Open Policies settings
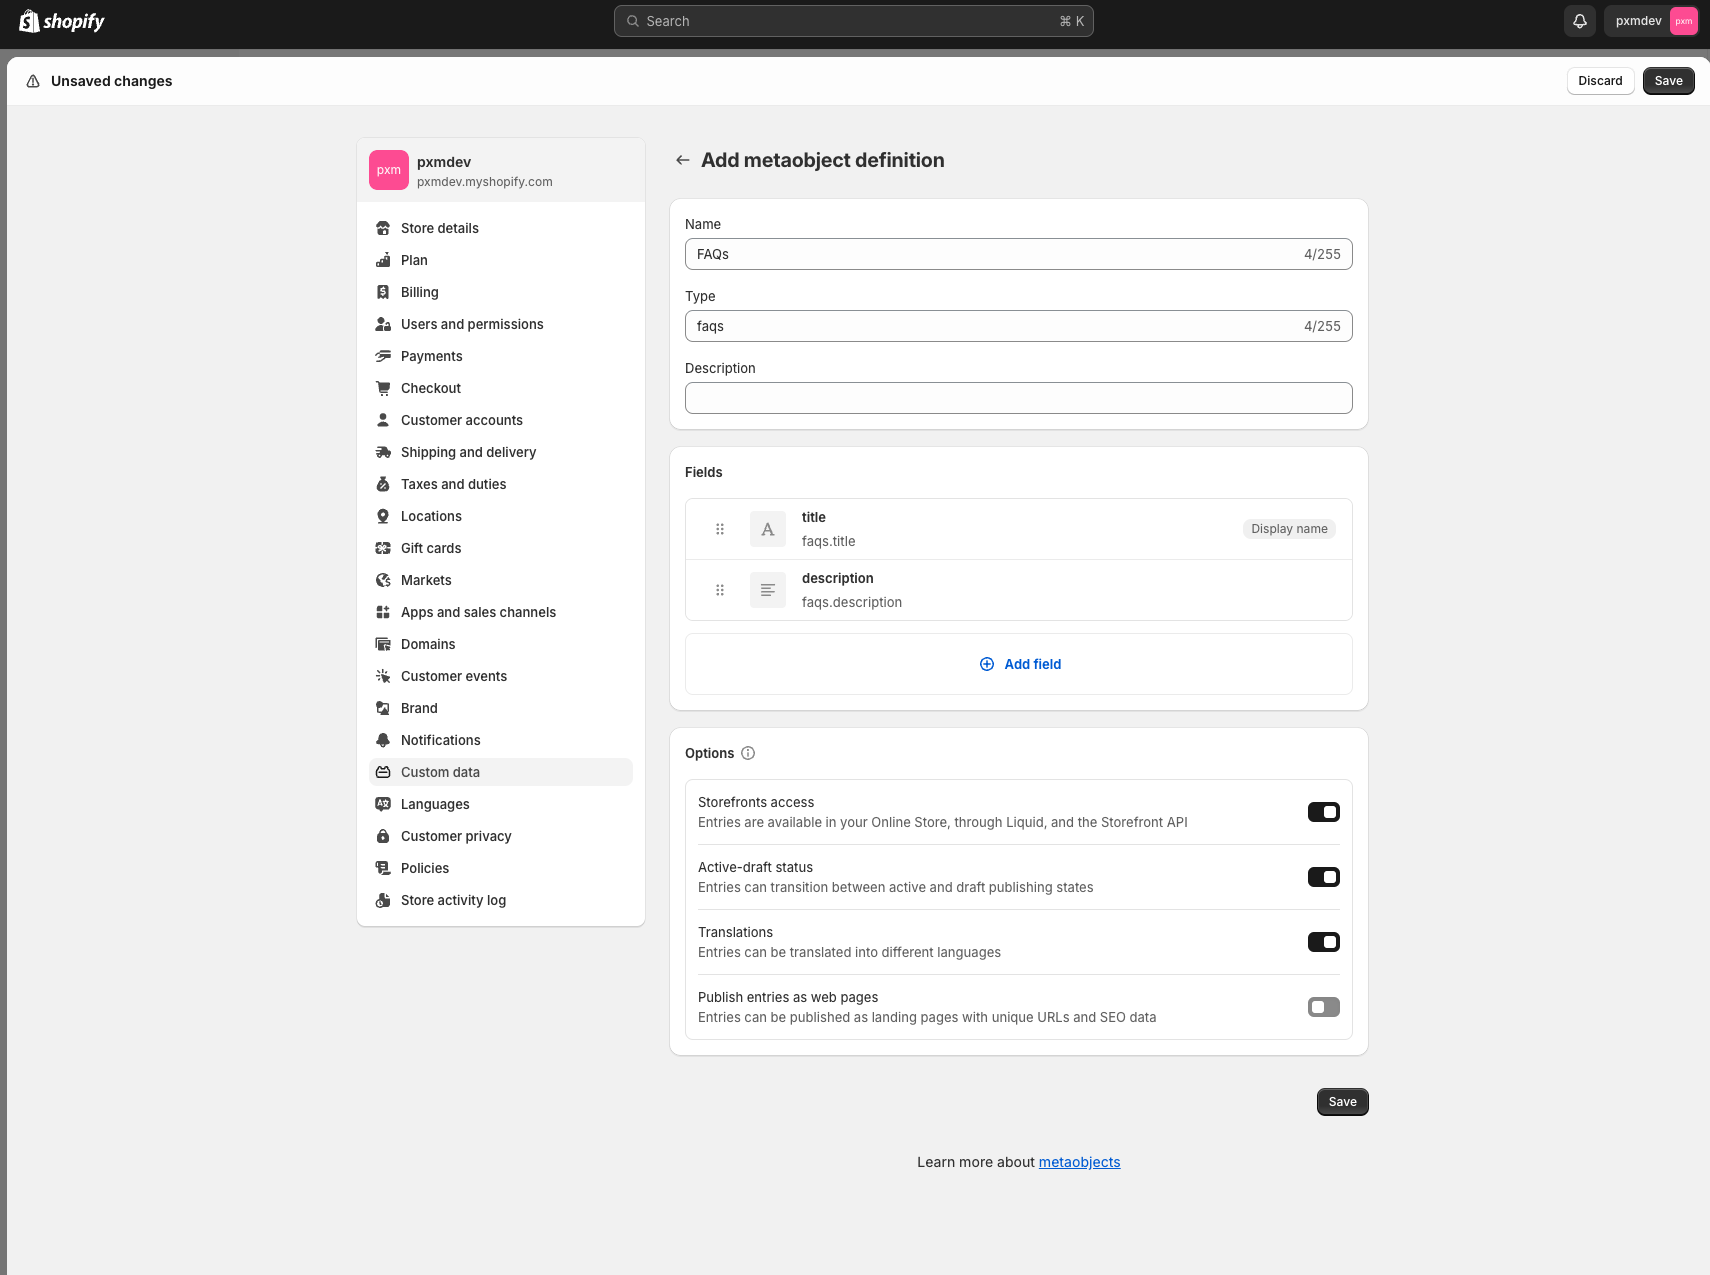This screenshot has width=1710, height=1275. pos(501,868)
